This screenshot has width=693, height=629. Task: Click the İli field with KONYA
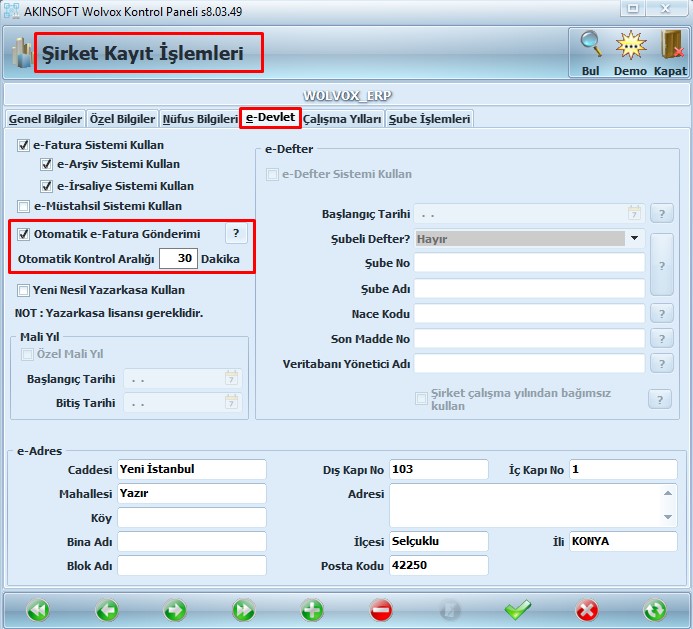[623, 541]
